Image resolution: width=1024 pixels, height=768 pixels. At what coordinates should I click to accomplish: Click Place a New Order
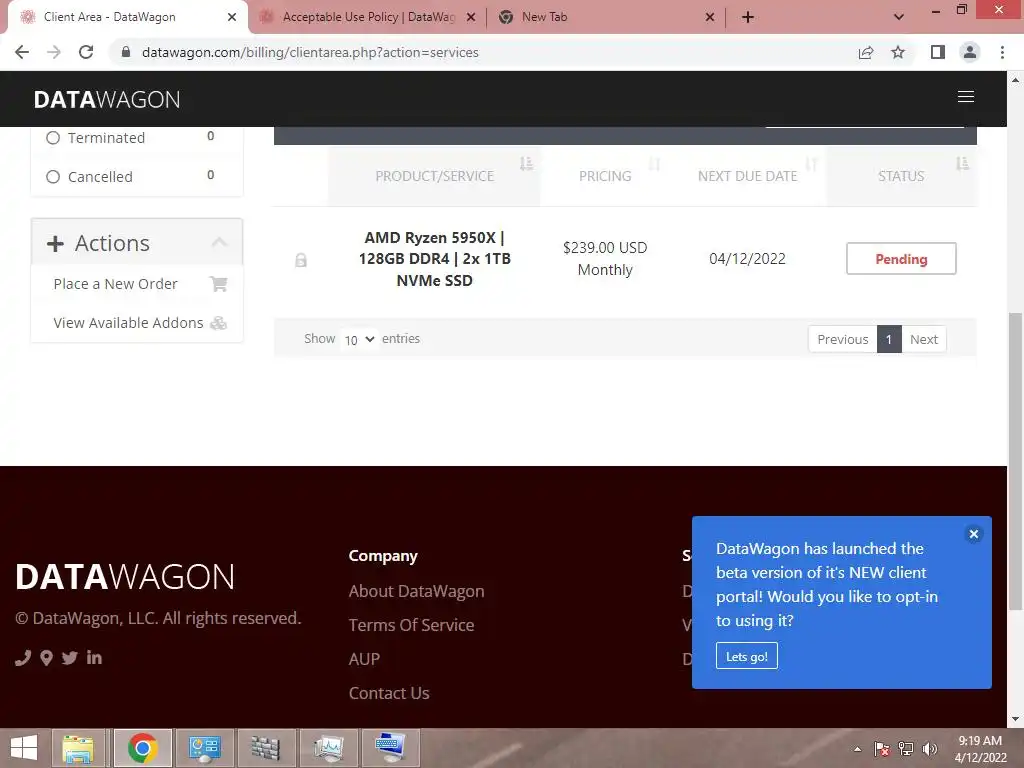coord(116,284)
